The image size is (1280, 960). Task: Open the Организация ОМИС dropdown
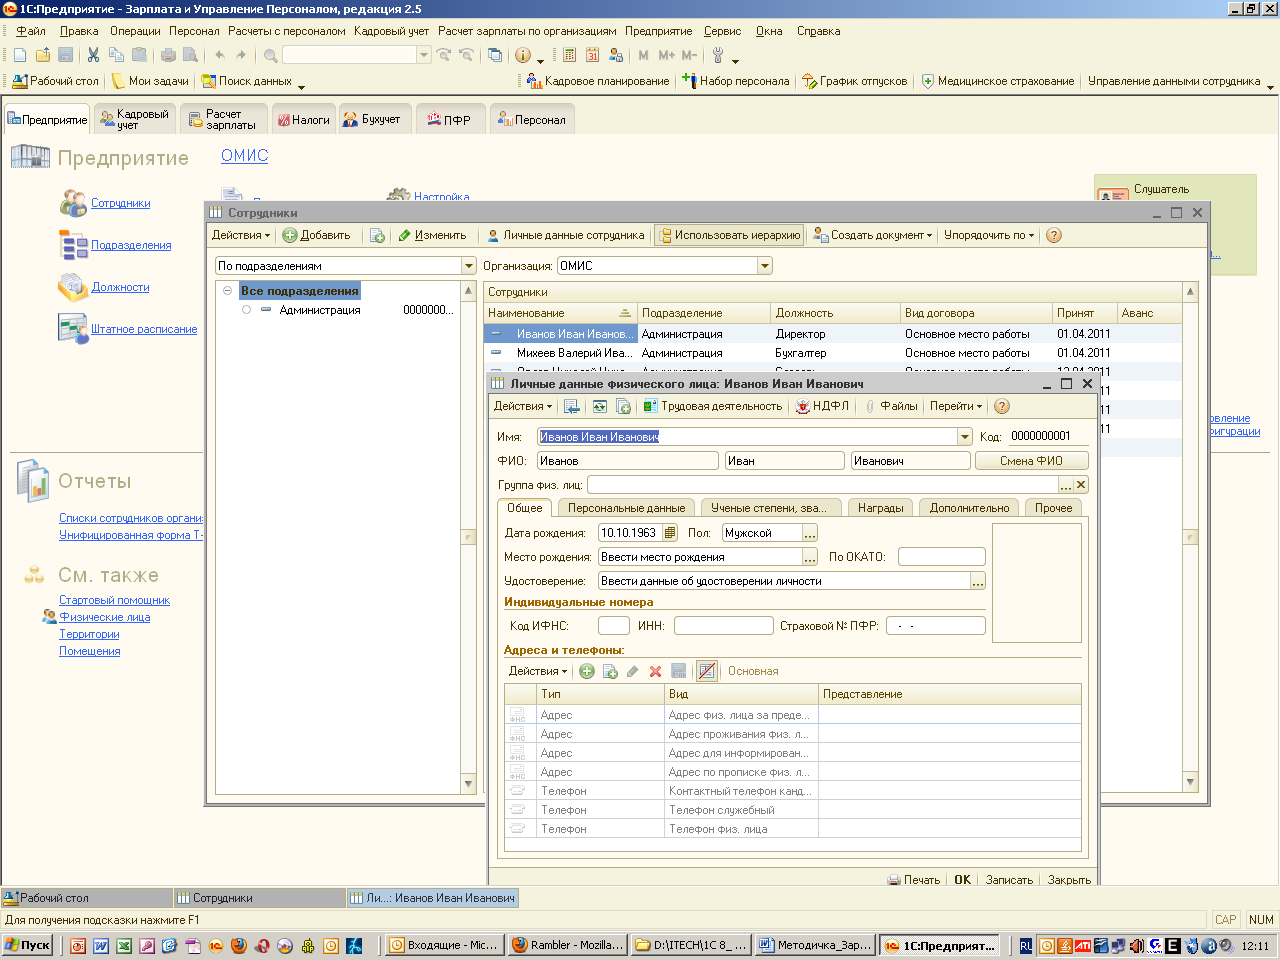click(x=765, y=266)
